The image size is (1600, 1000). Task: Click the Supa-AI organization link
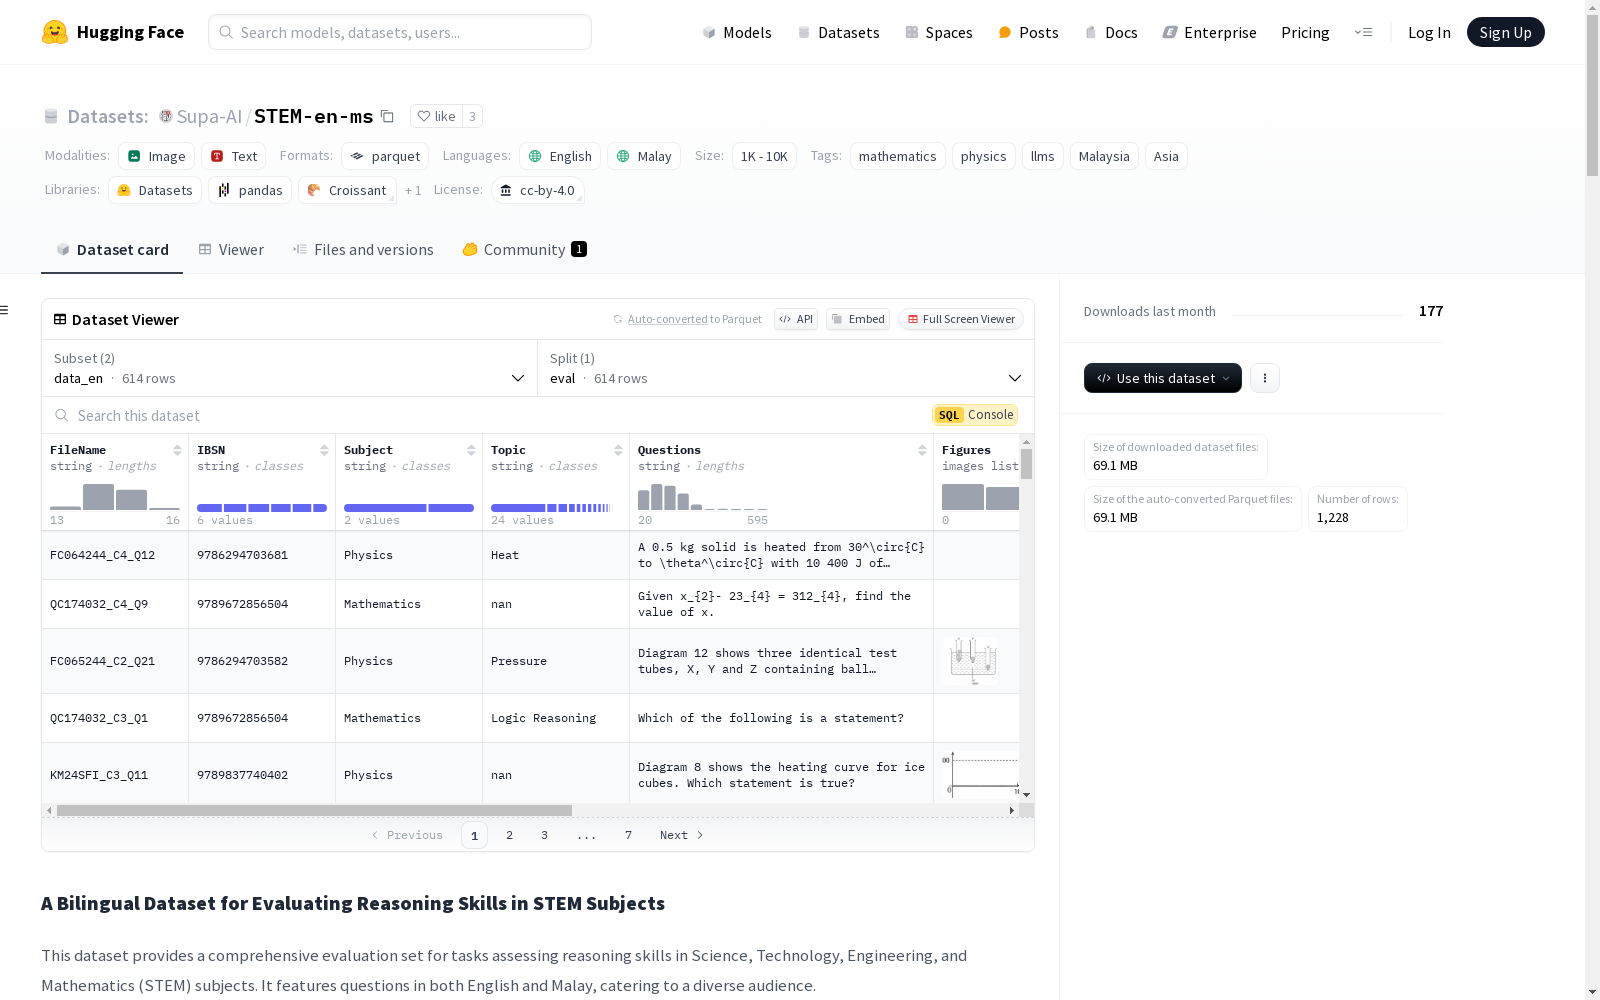(x=209, y=116)
